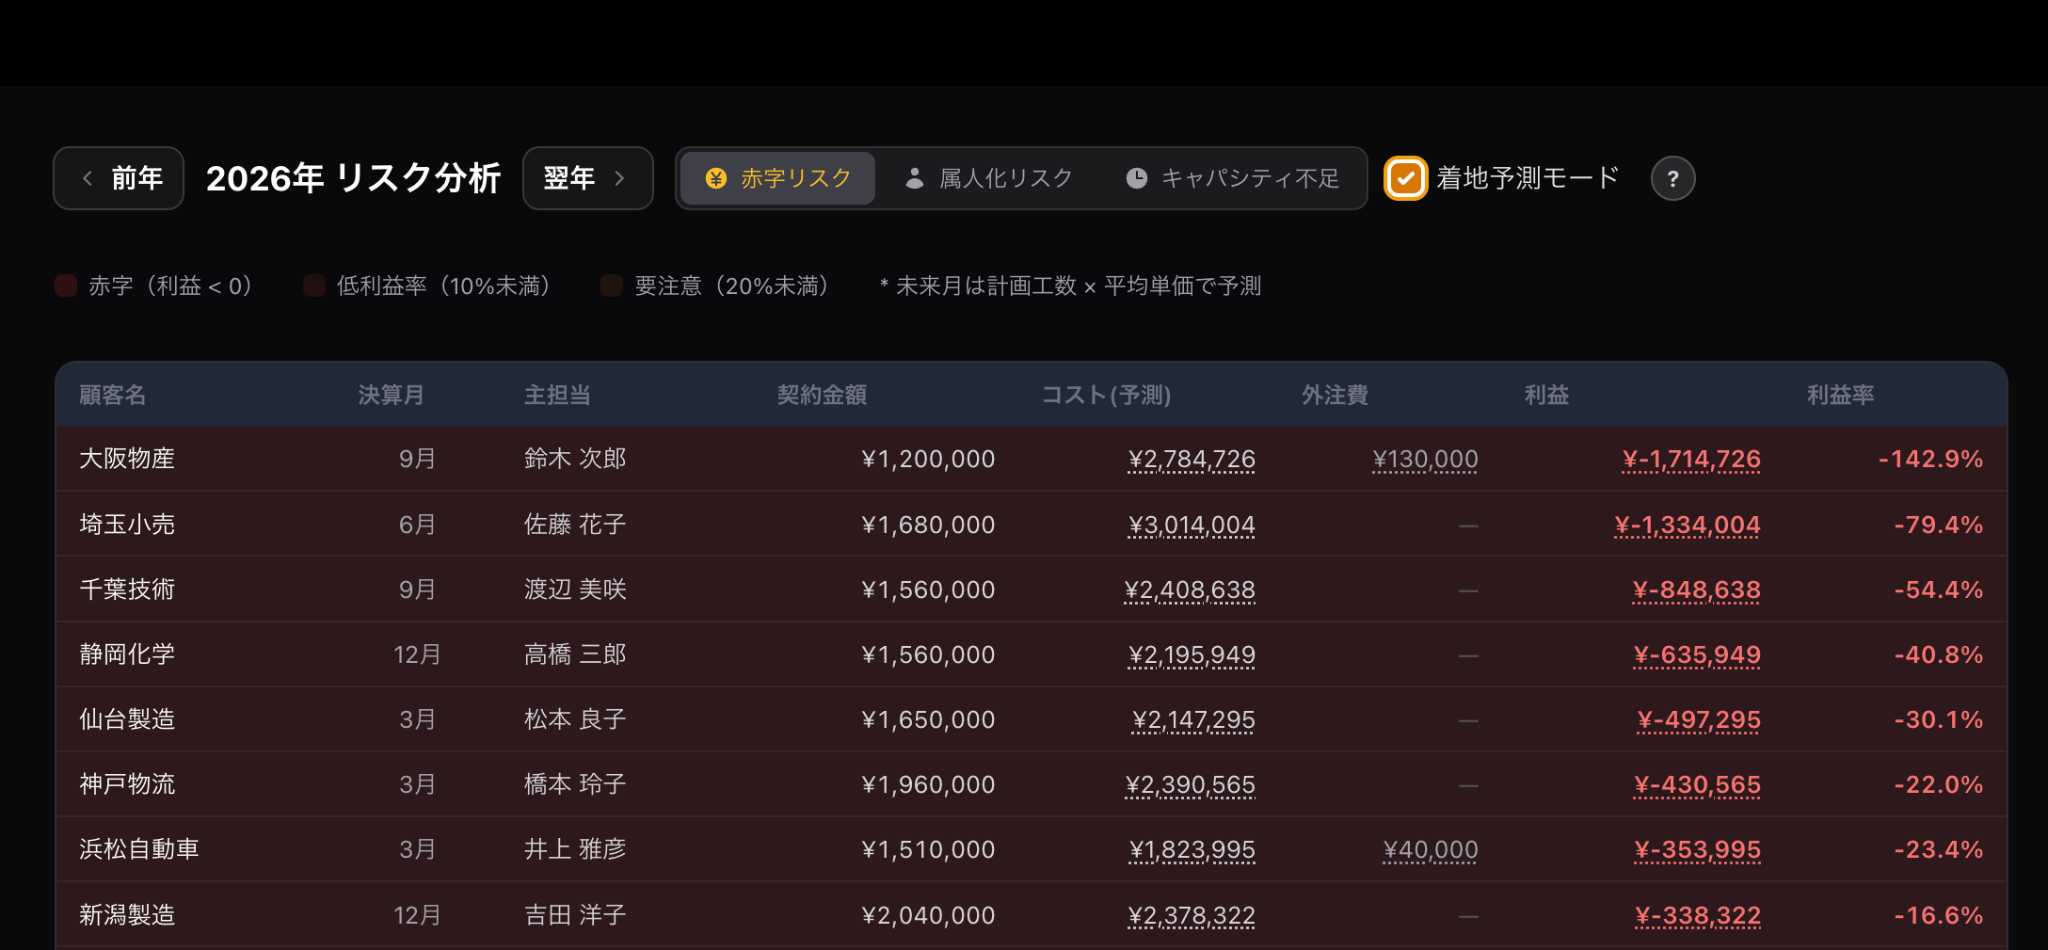Click predicted cost ¥2,195,949
2048x950 pixels.
[x=1192, y=655]
